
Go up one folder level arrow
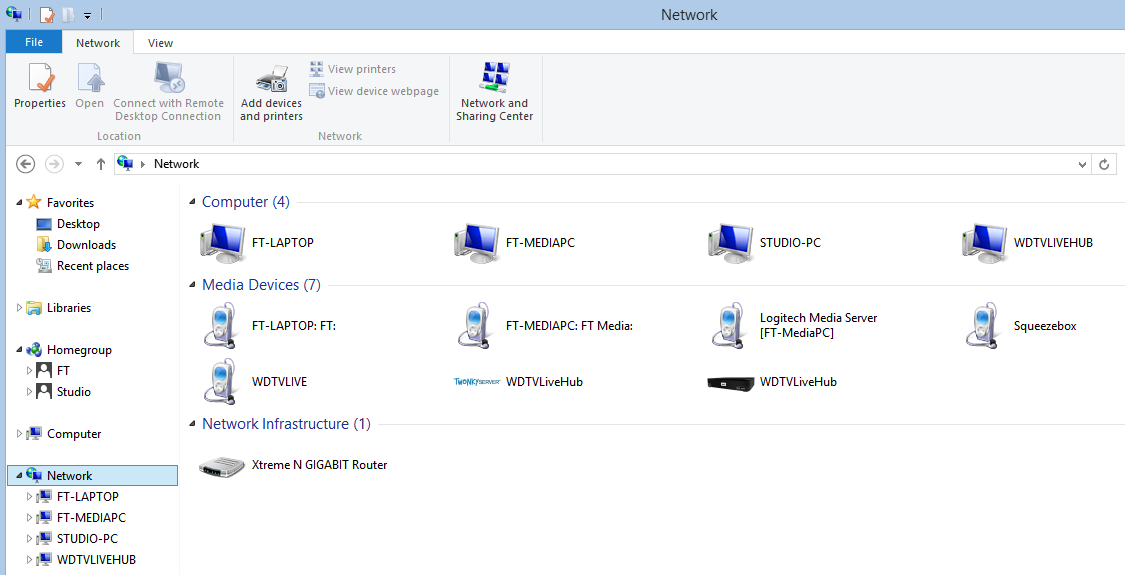[x=101, y=164]
